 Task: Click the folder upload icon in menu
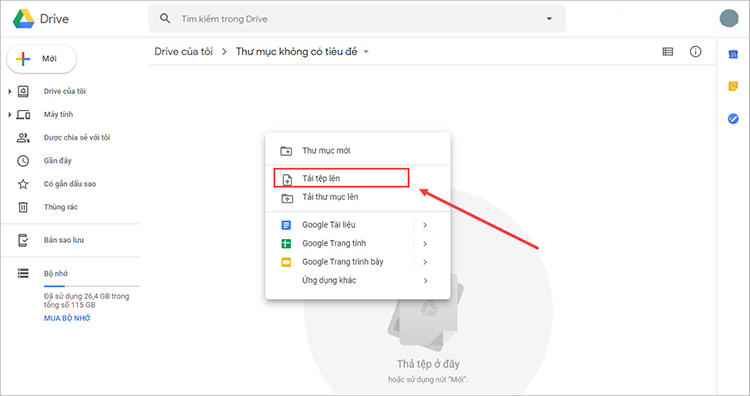click(287, 198)
